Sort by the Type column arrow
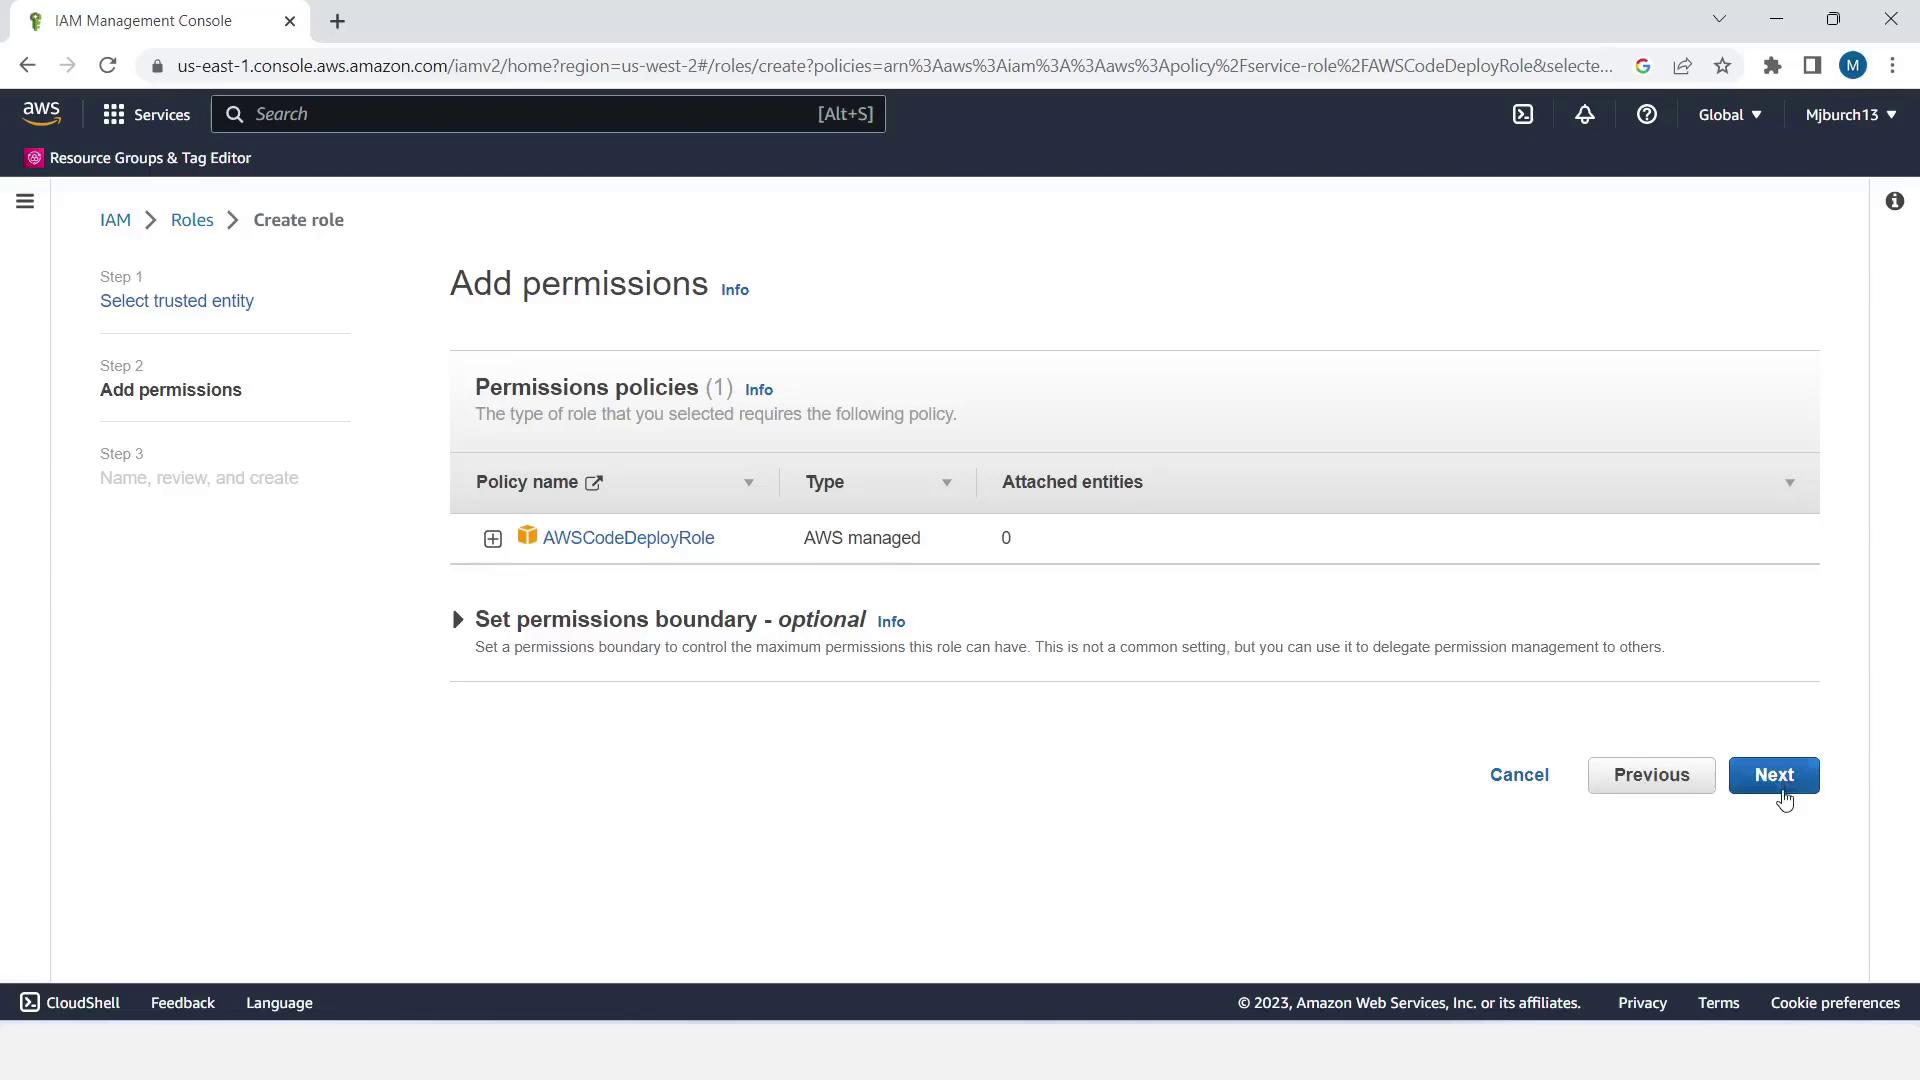The image size is (1920, 1080). click(946, 483)
